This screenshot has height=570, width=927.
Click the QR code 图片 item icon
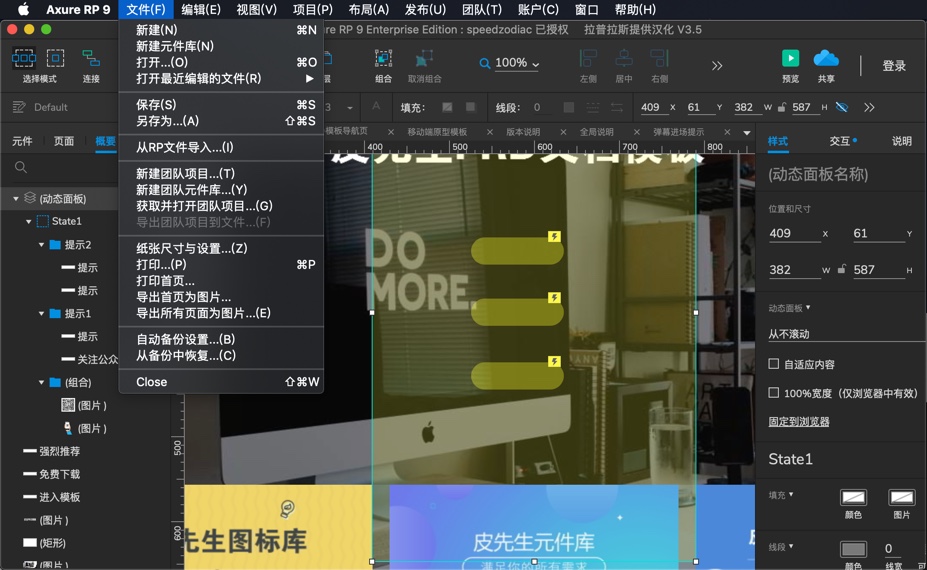coord(68,405)
